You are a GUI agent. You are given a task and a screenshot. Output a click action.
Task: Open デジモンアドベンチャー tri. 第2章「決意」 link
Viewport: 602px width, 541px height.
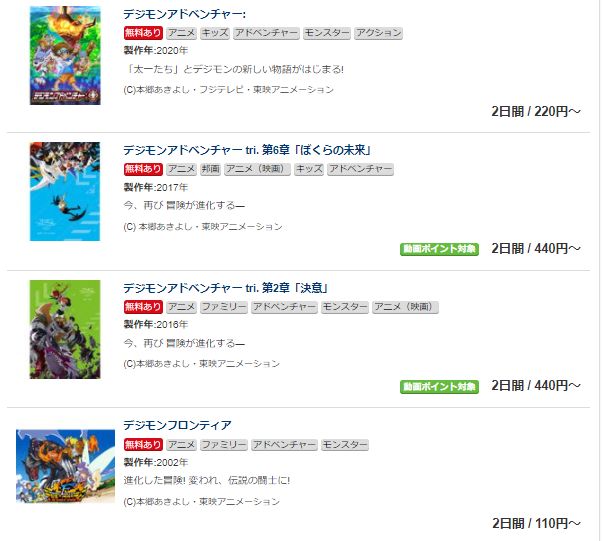coord(225,288)
